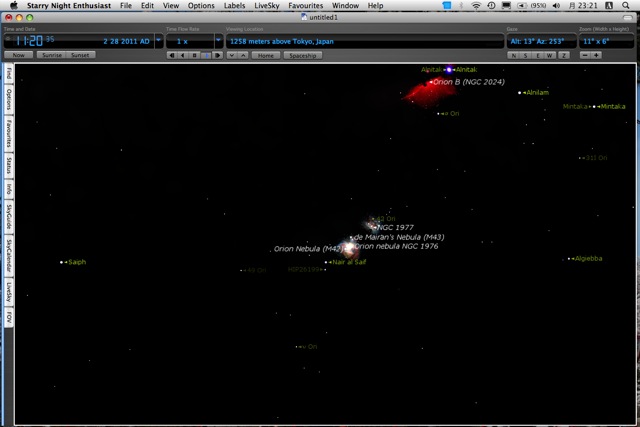This screenshot has height=427, width=640.
Task: Open the Labels menu
Action: click(x=234, y=6)
